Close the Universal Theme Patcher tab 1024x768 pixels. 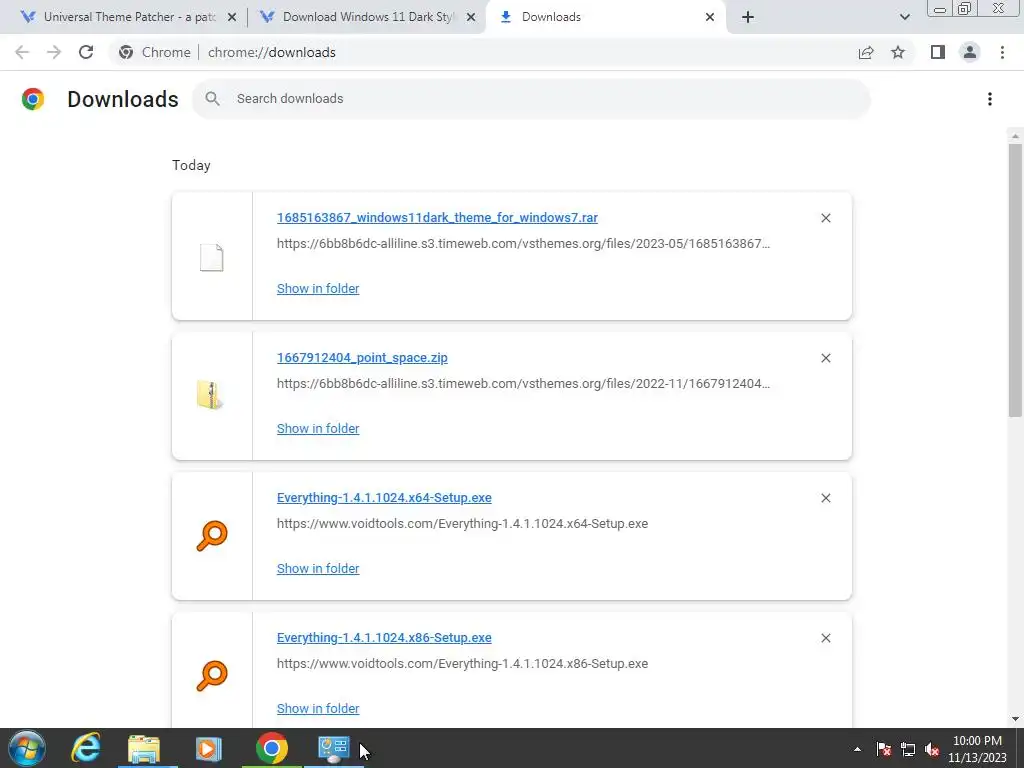pos(231,17)
